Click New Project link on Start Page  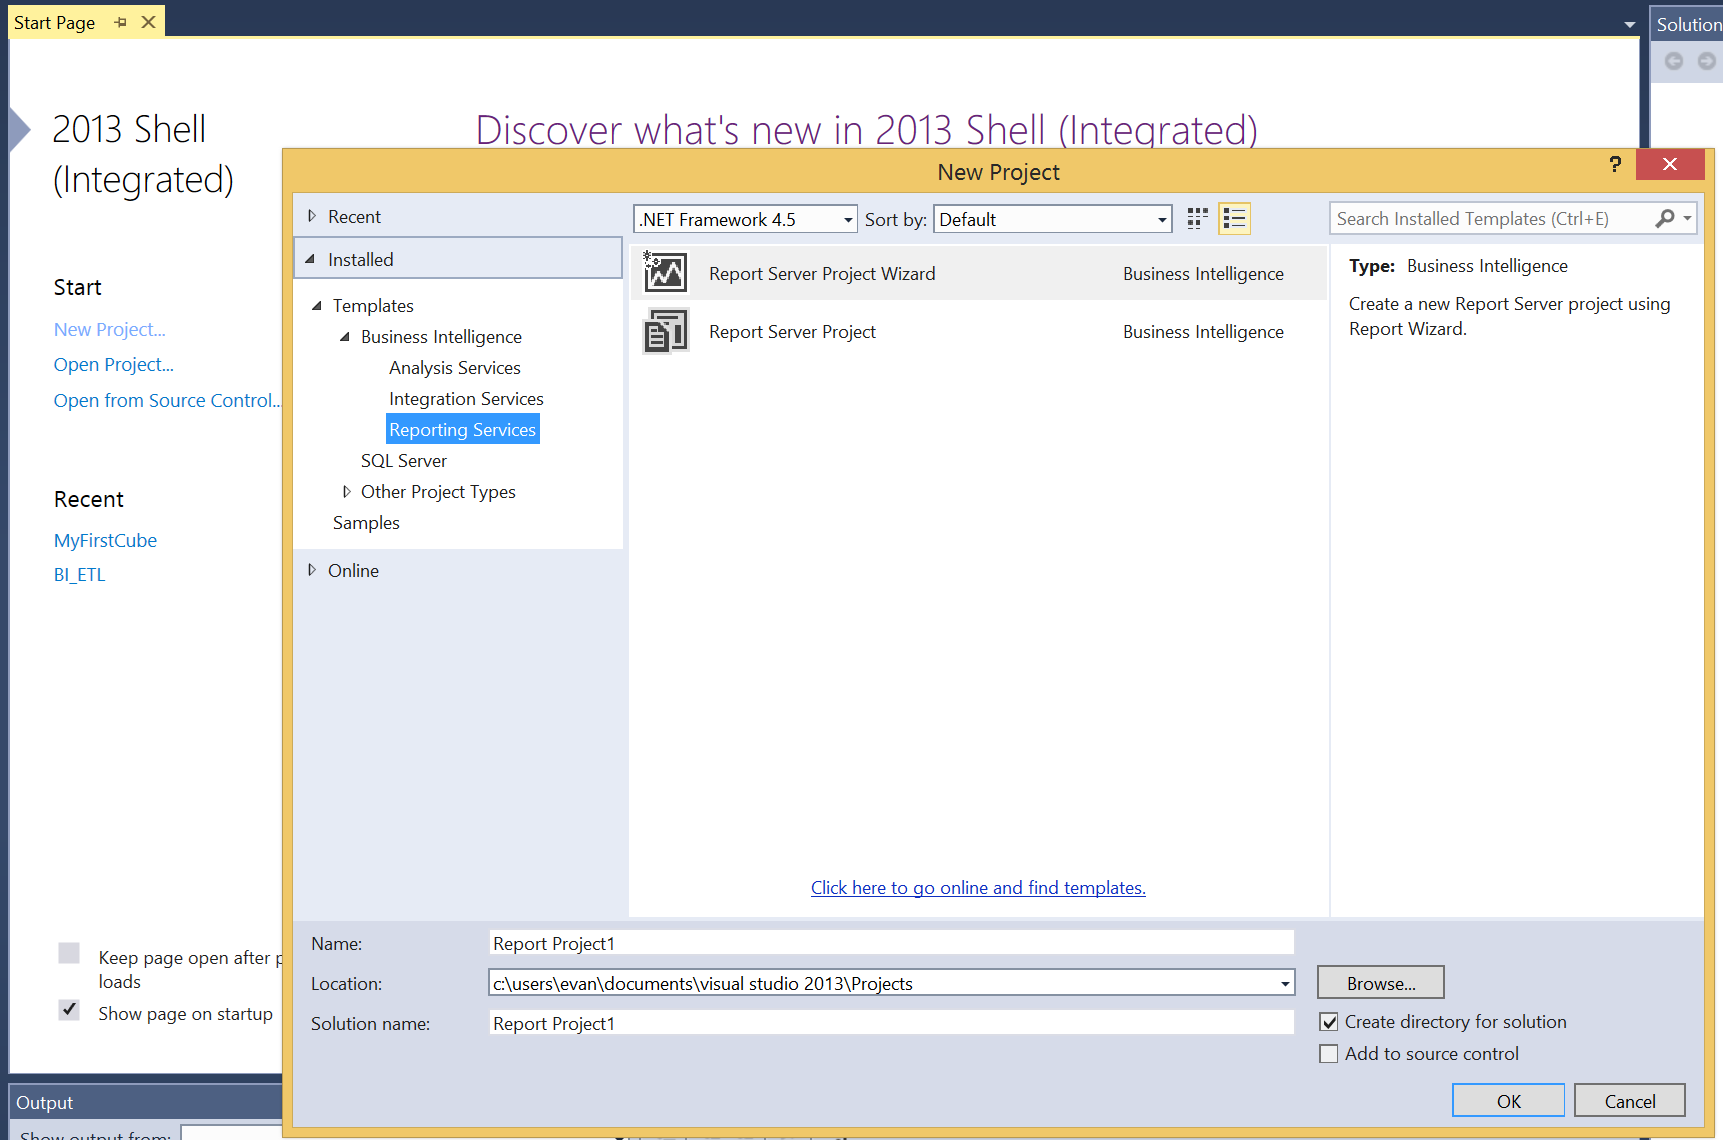point(110,330)
